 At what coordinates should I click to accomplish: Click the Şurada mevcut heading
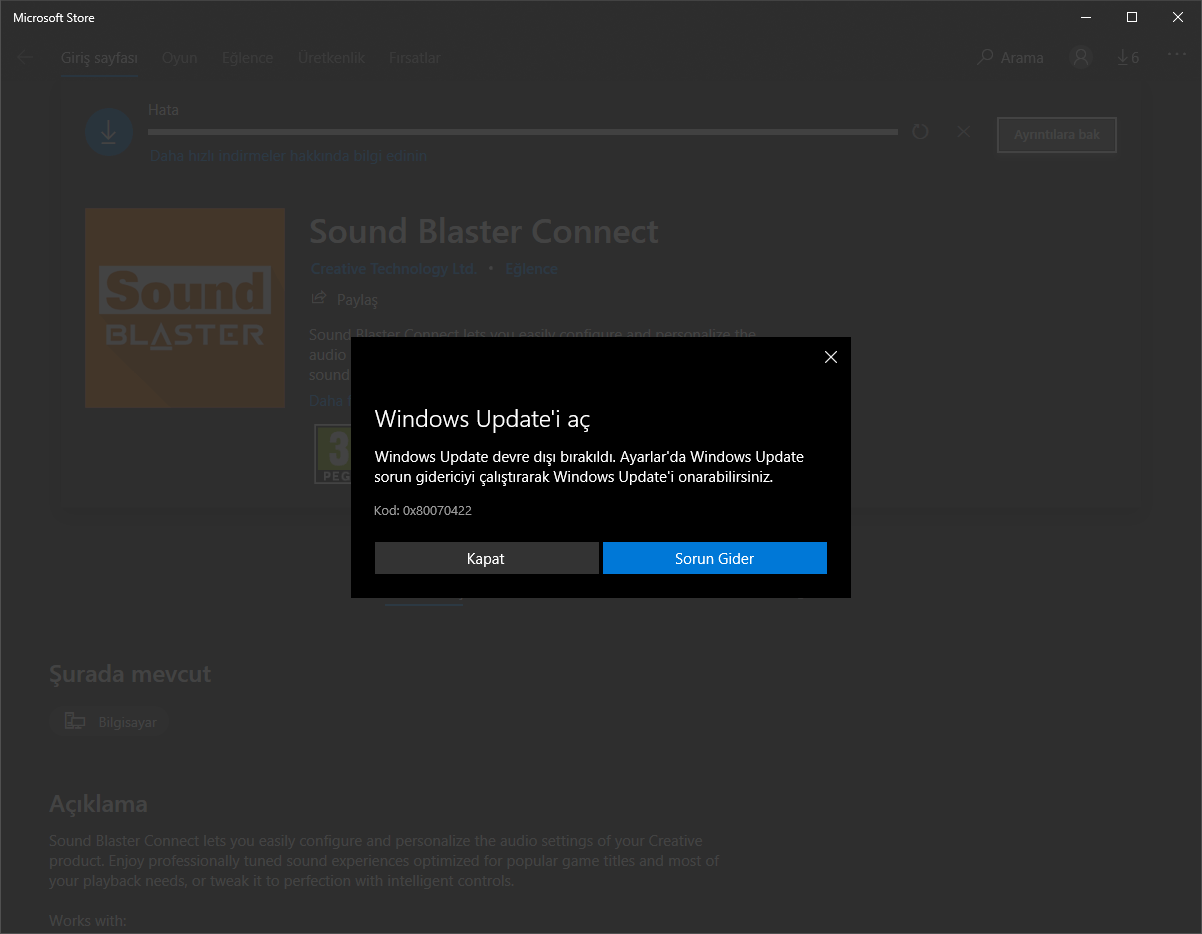pyautogui.click(x=130, y=674)
